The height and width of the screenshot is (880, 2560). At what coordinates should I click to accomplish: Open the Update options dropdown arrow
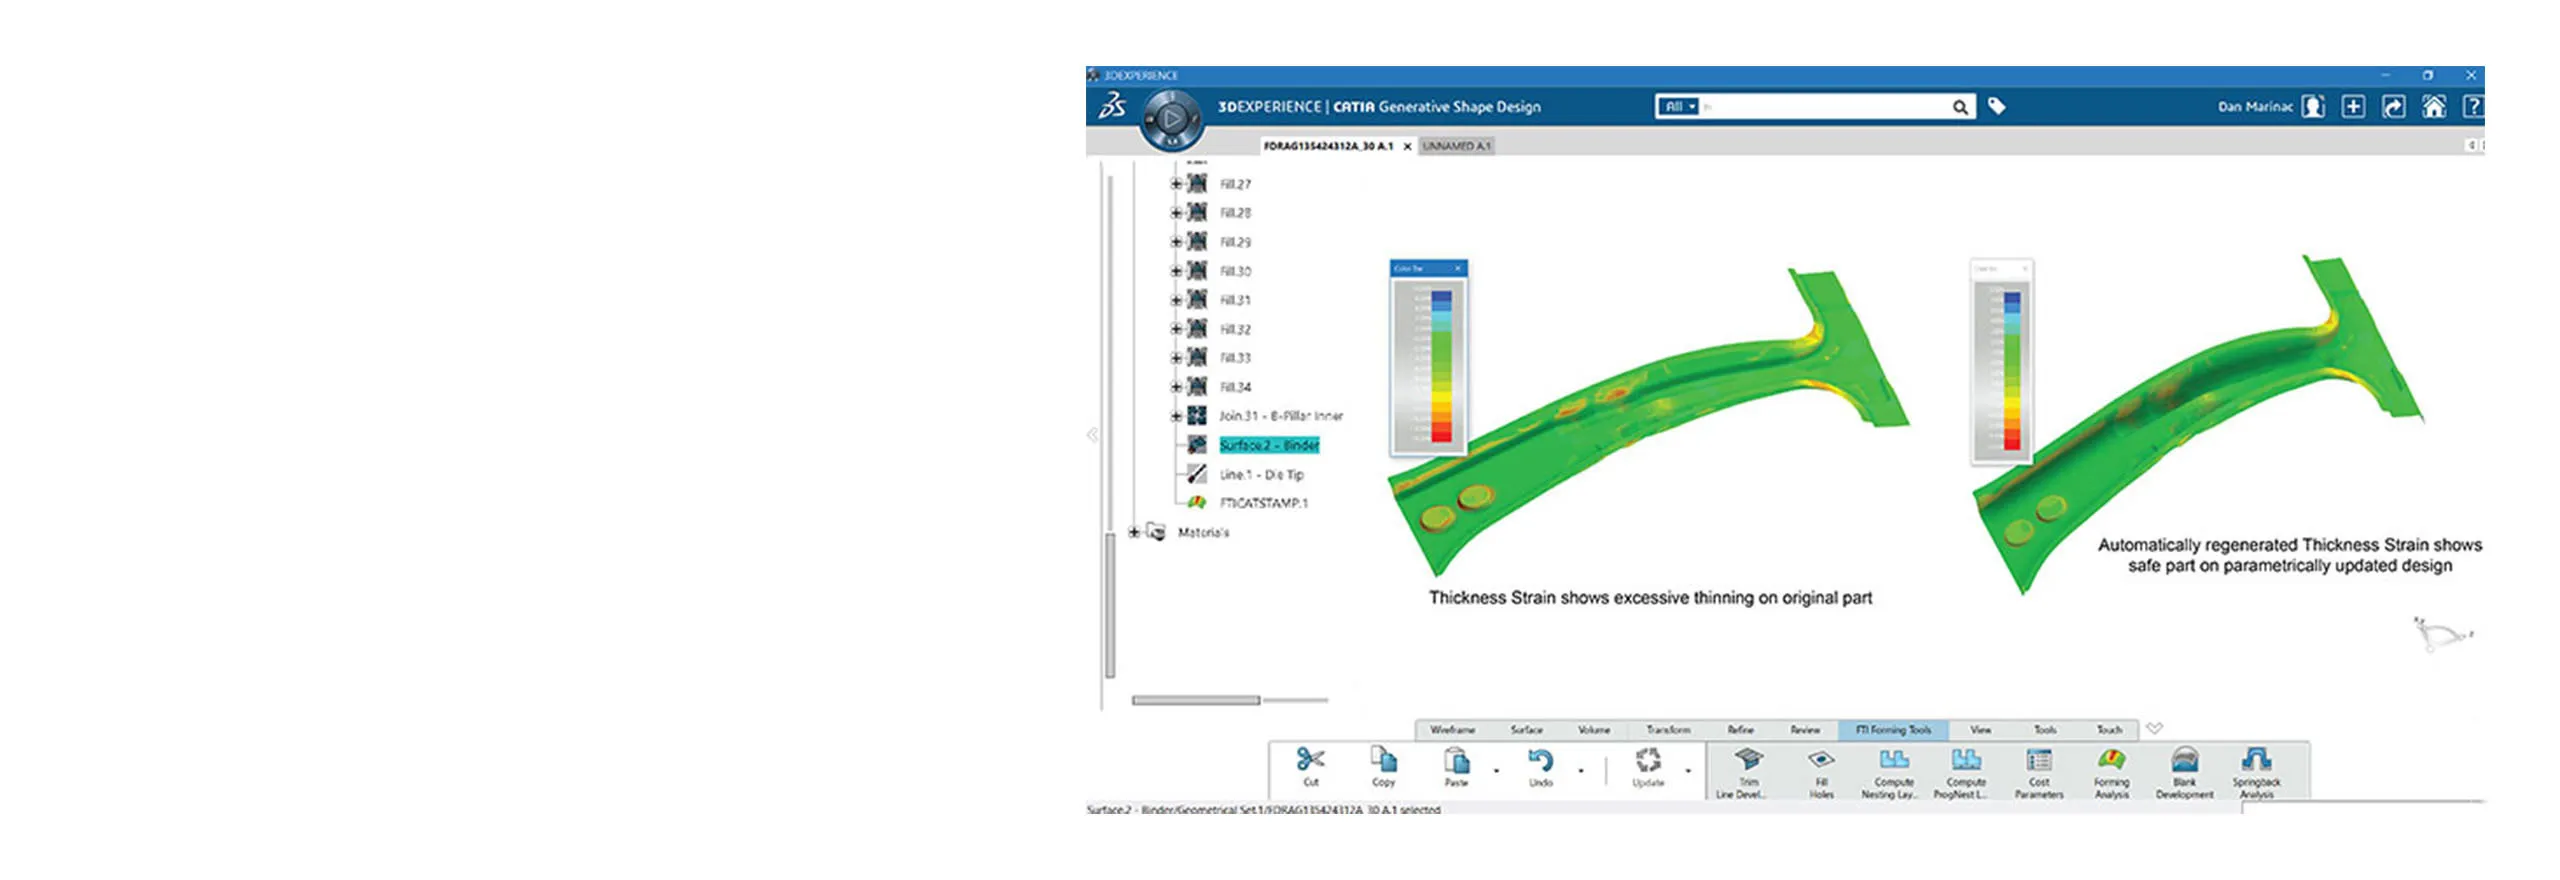1688,771
